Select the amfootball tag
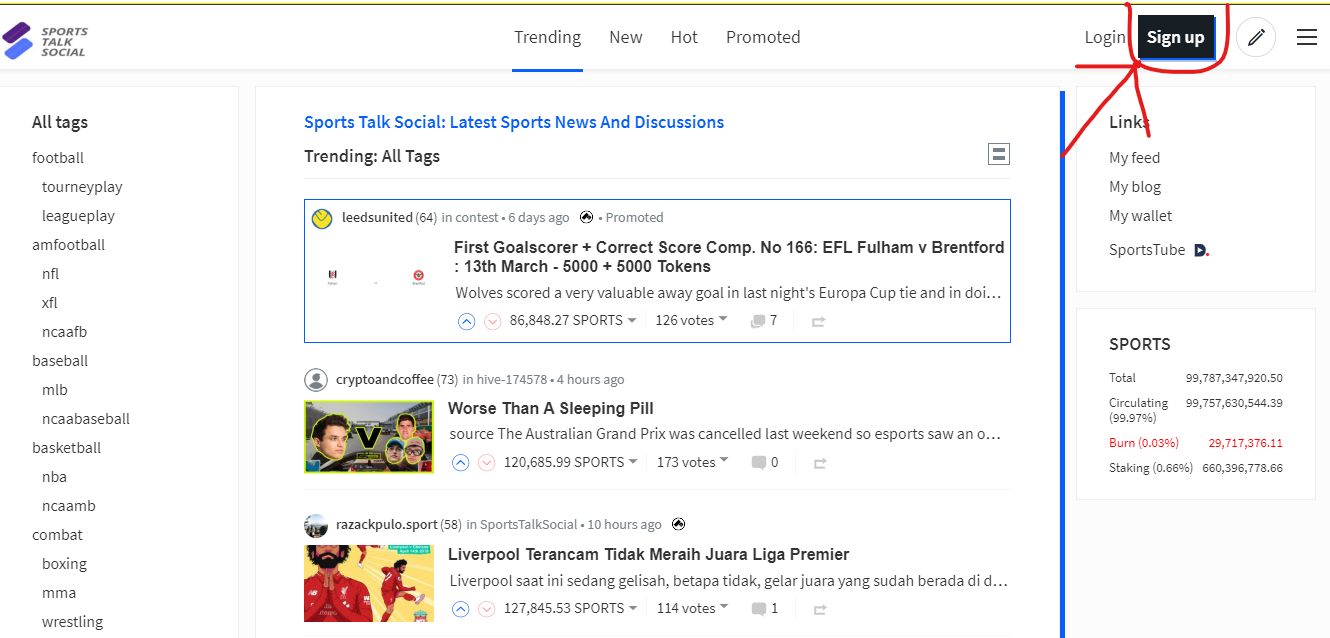 click(x=68, y=245)
